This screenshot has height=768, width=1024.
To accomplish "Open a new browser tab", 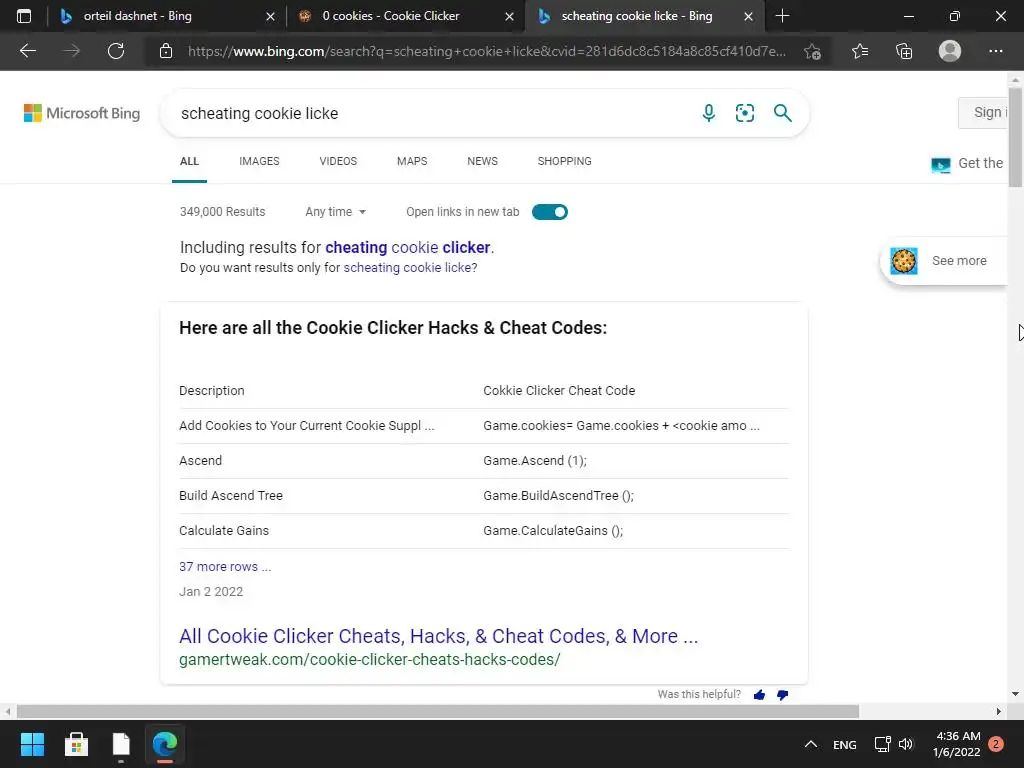I will (782, 16).
